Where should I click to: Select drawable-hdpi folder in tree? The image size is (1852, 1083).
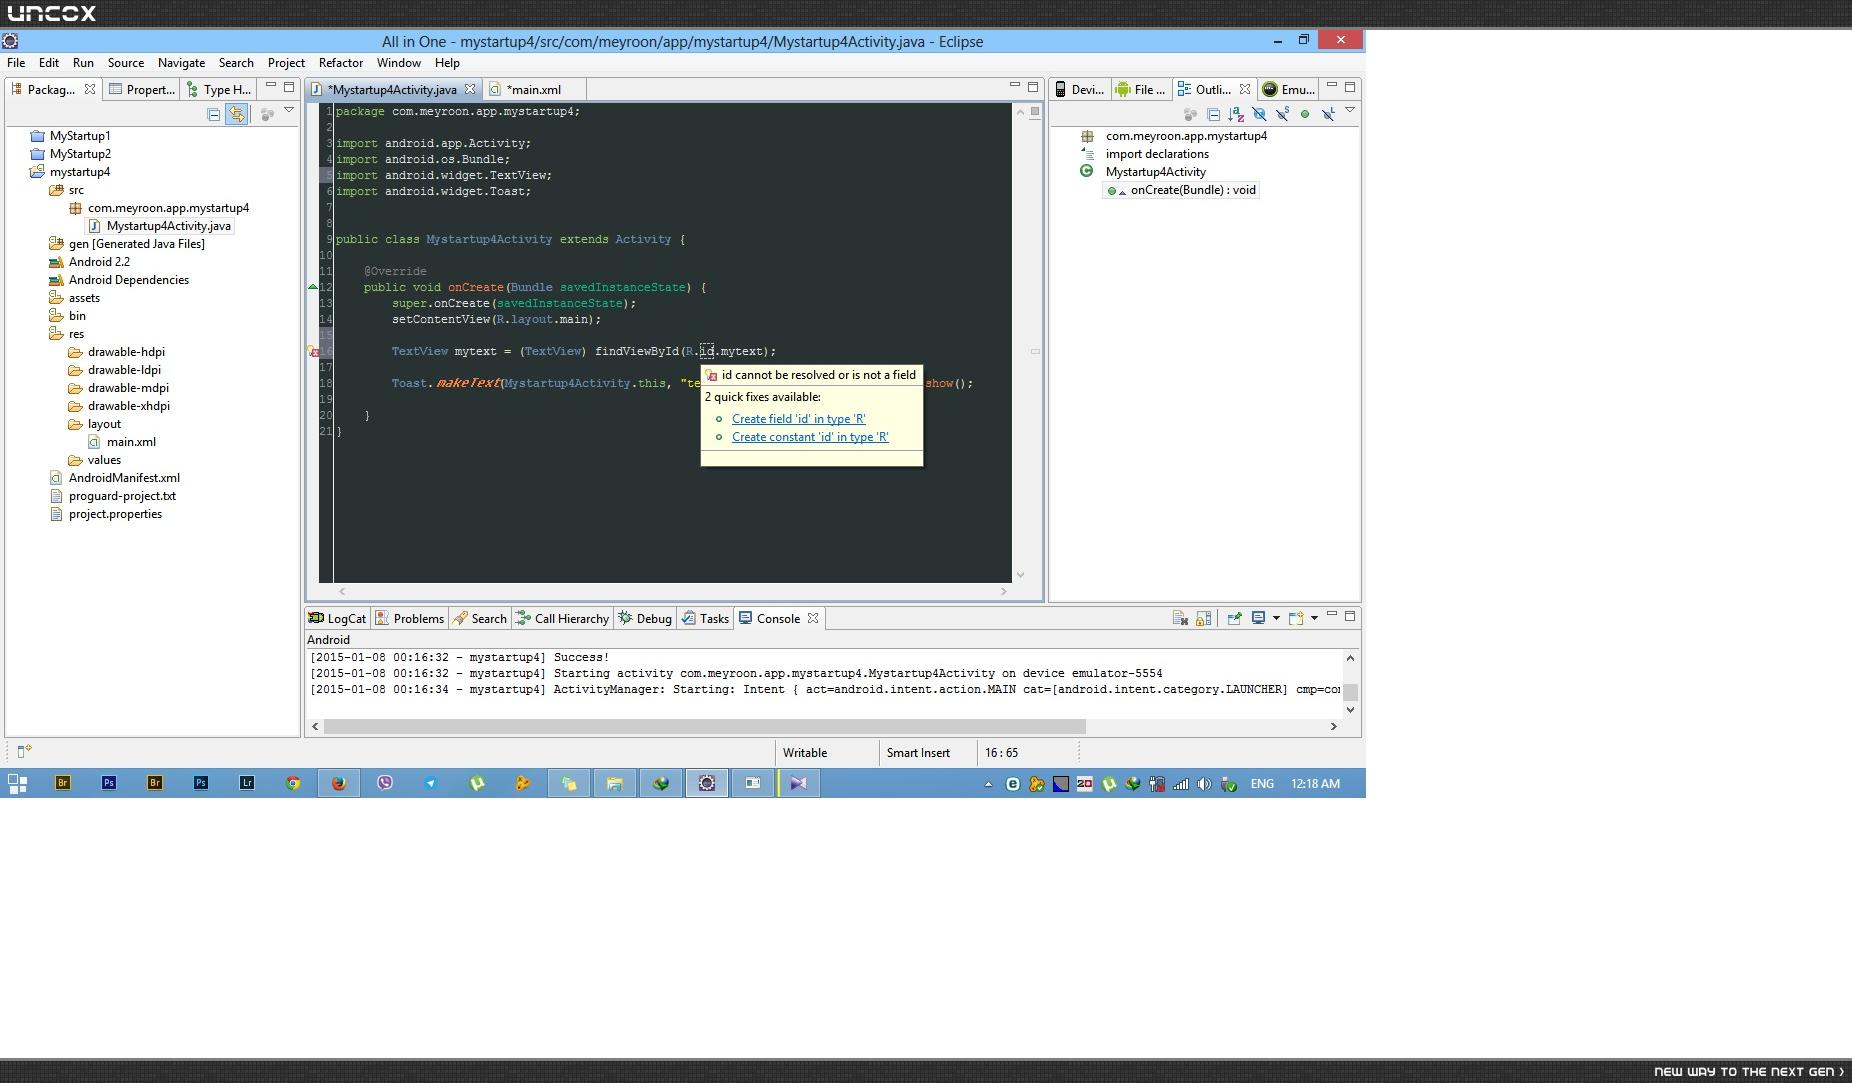click(126, 352)
